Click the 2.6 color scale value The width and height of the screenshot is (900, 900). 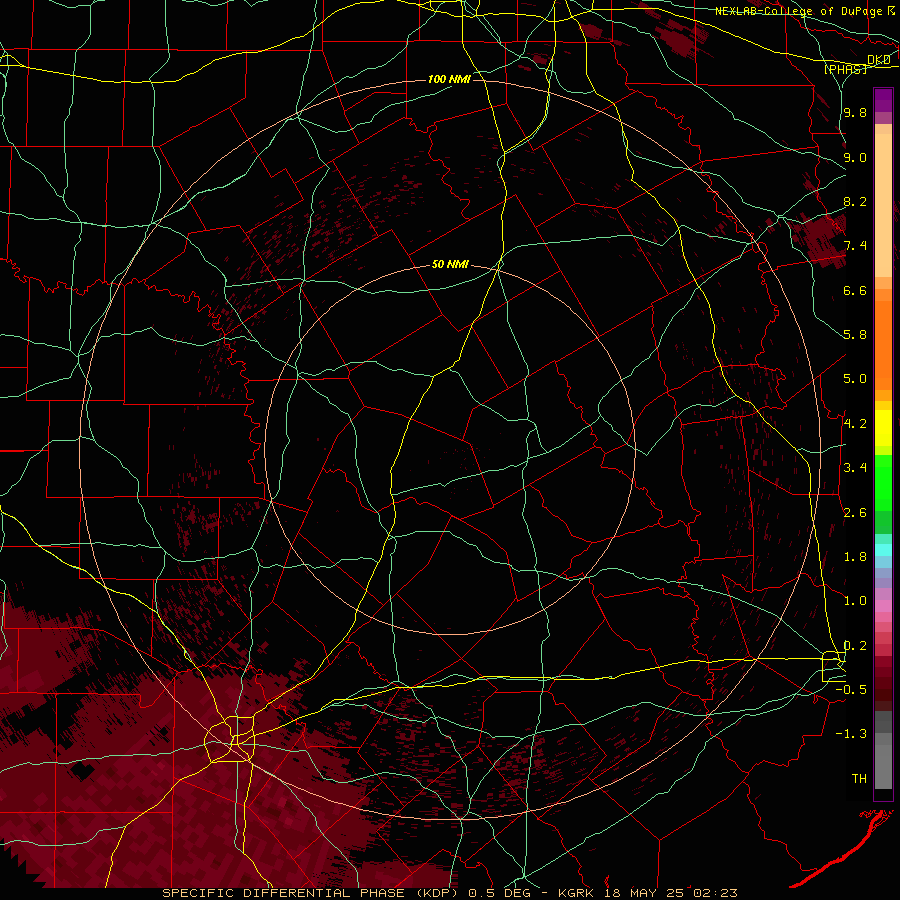[x=855, y=513]
